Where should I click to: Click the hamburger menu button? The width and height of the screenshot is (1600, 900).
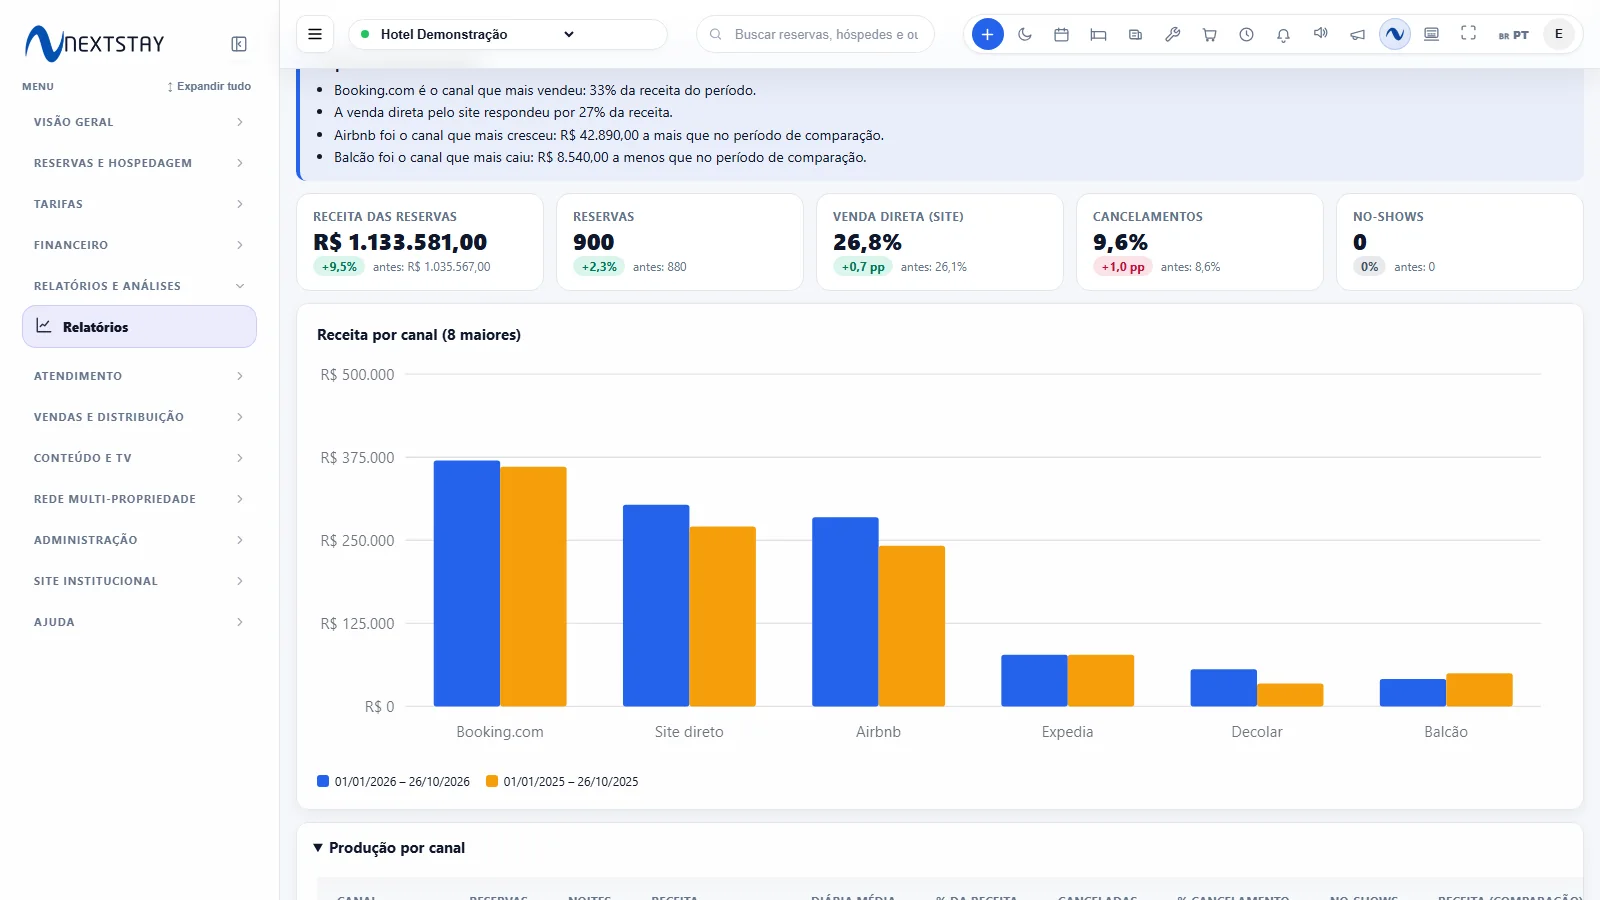tap(315, 34)
